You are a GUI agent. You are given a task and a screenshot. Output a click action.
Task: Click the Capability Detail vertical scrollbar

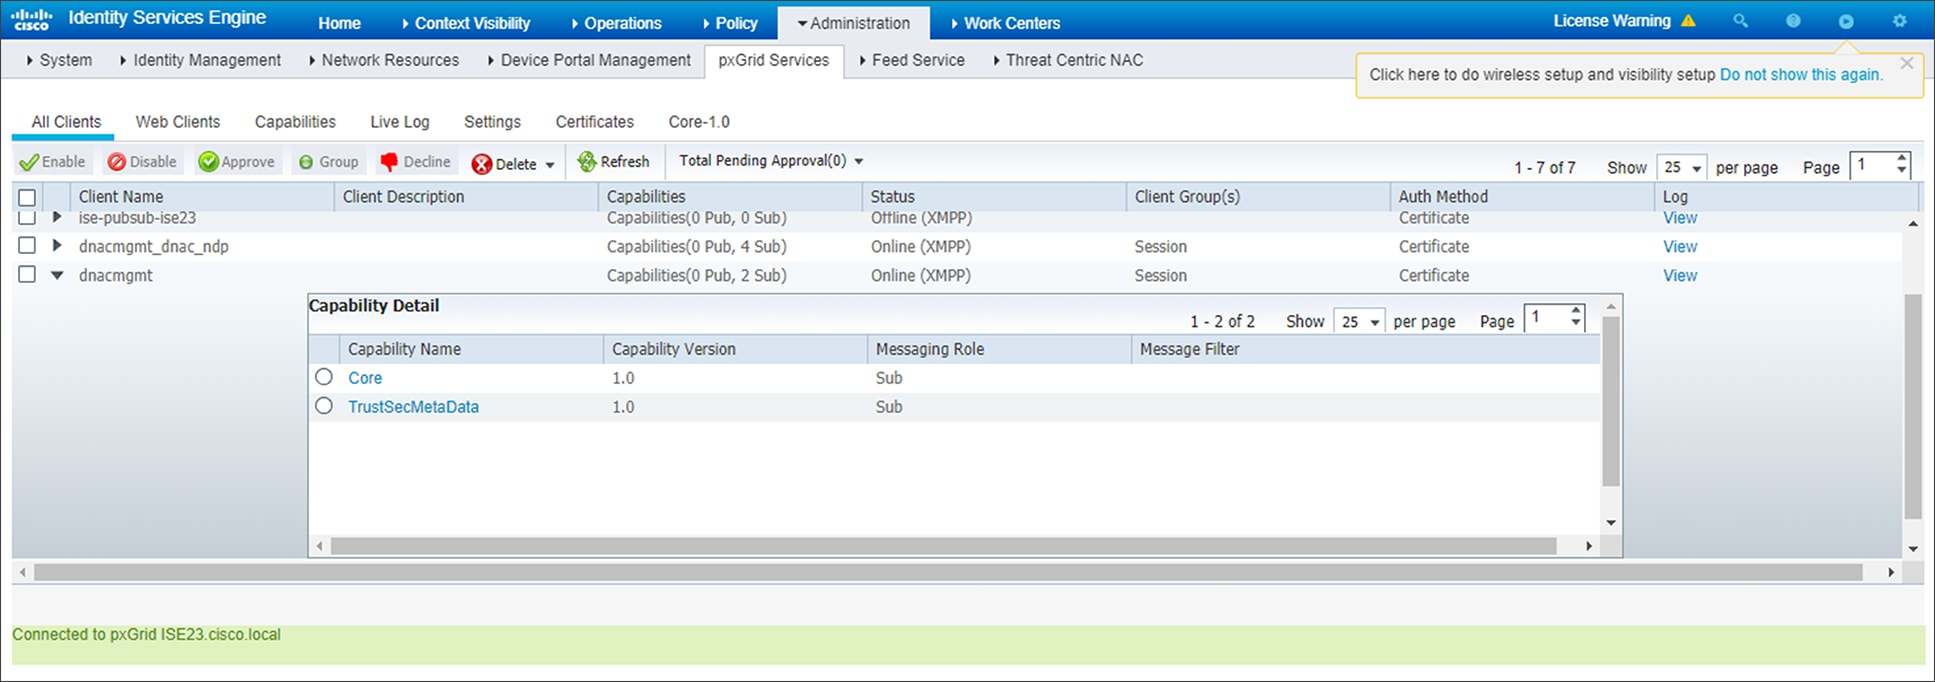click(1610, 402)
